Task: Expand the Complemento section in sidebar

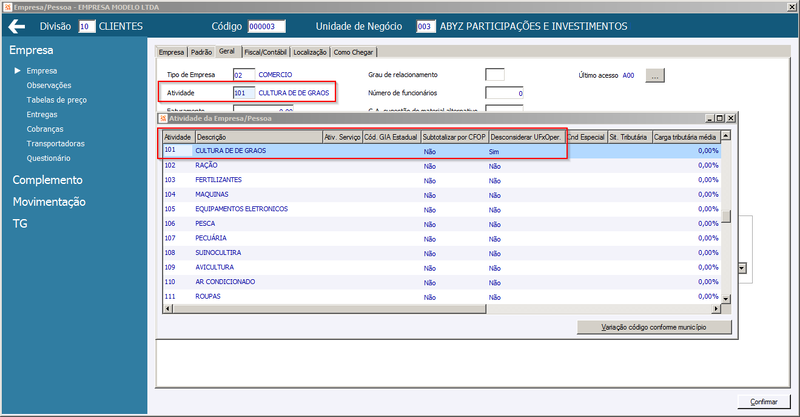Action: click(47, 180)
